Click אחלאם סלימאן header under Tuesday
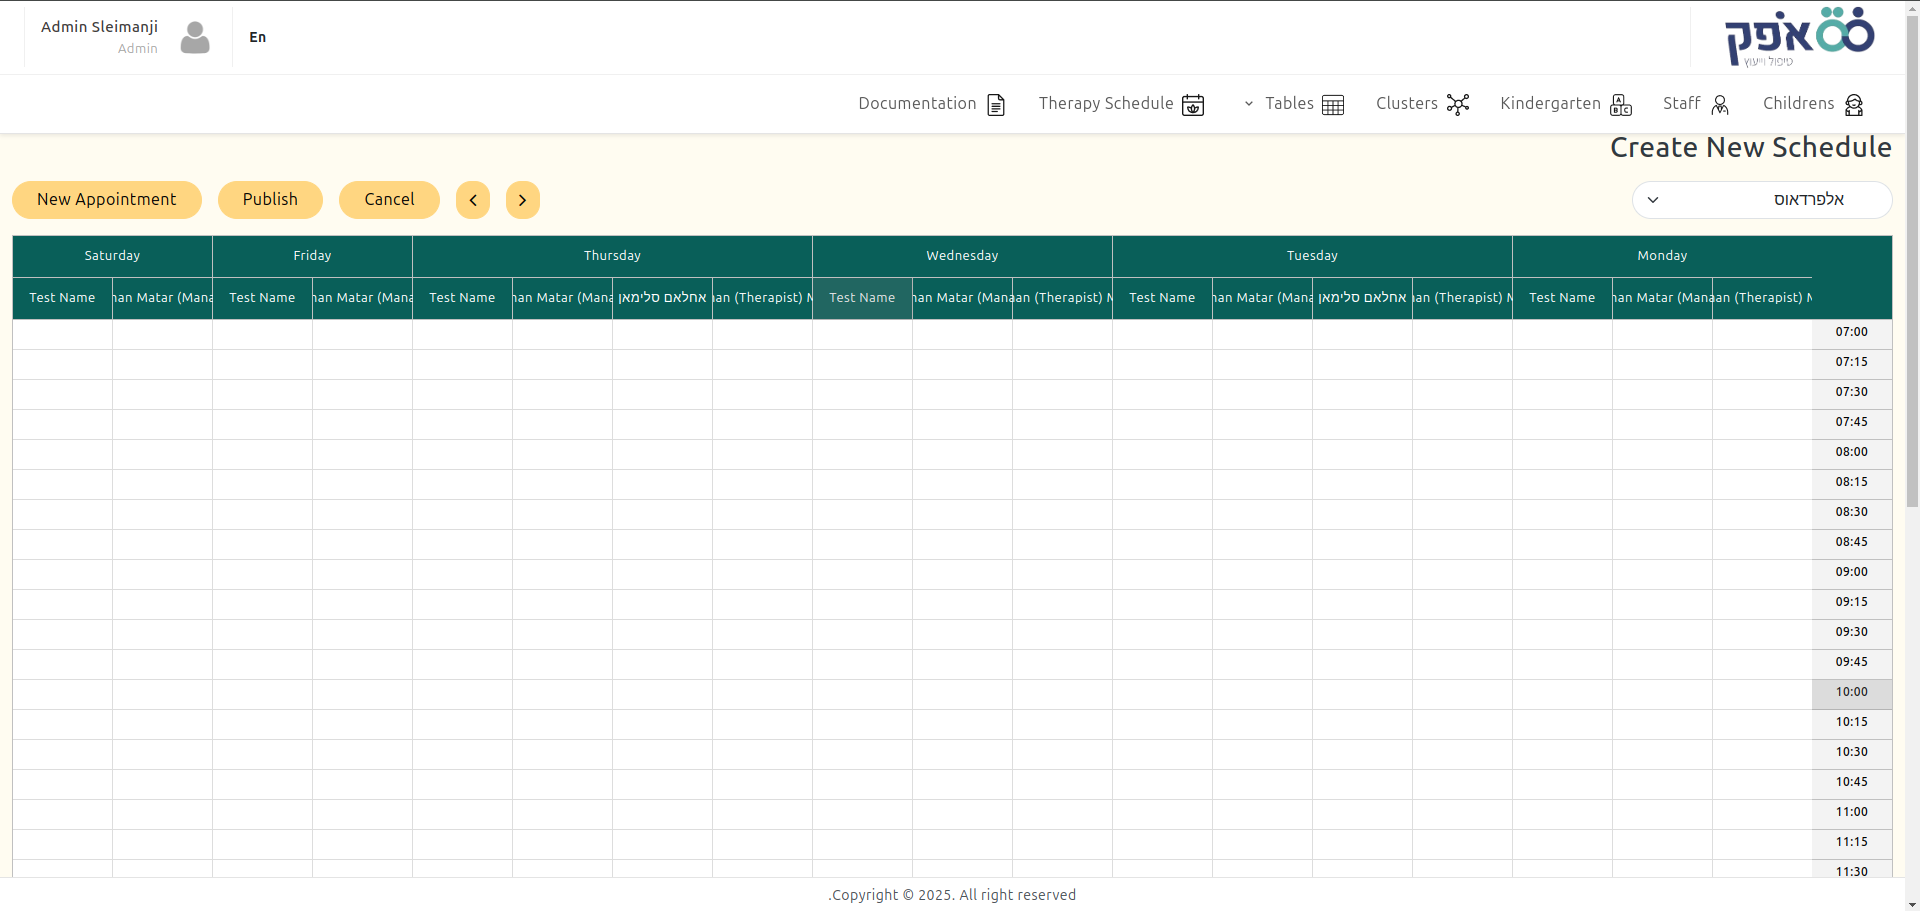The image size is (1920, 911). [1362, 298]
